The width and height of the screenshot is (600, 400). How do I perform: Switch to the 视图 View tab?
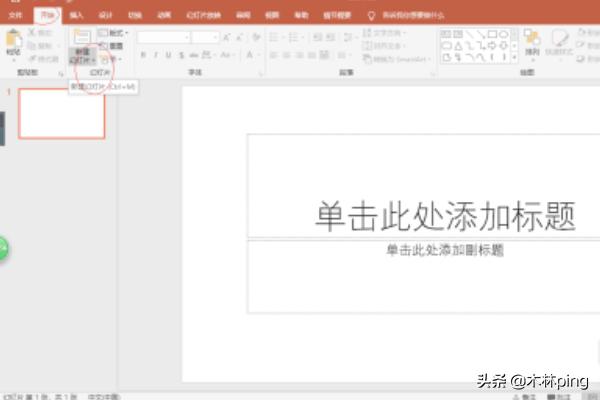(x=272, y=15)
